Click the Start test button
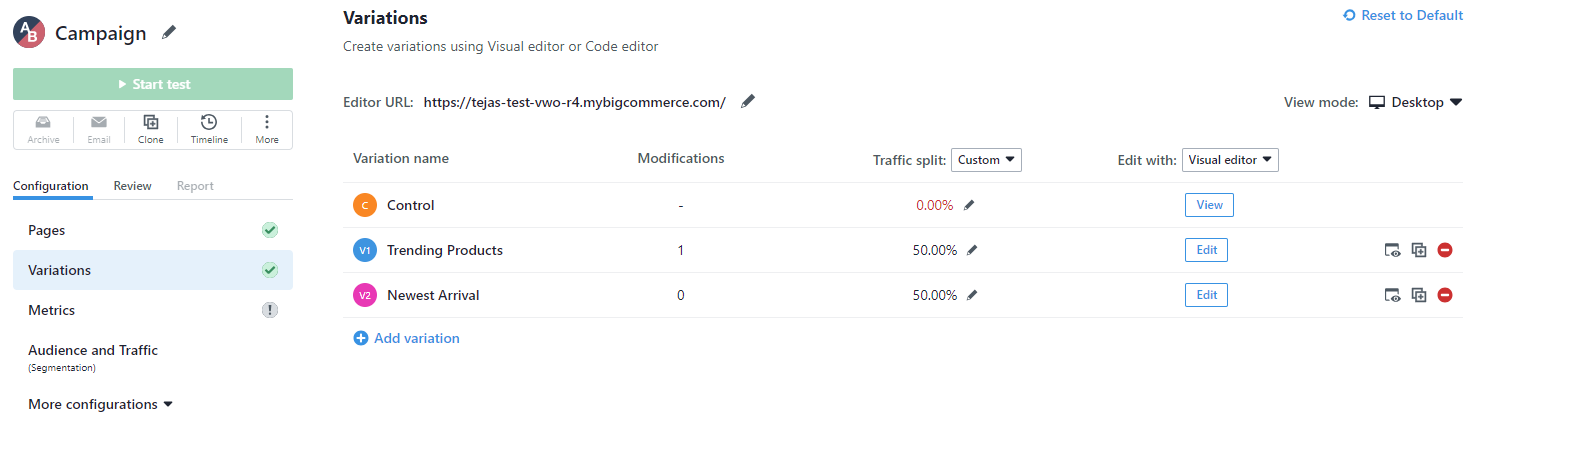Viewport: 1577px width, 449px height. click(153, 84)
